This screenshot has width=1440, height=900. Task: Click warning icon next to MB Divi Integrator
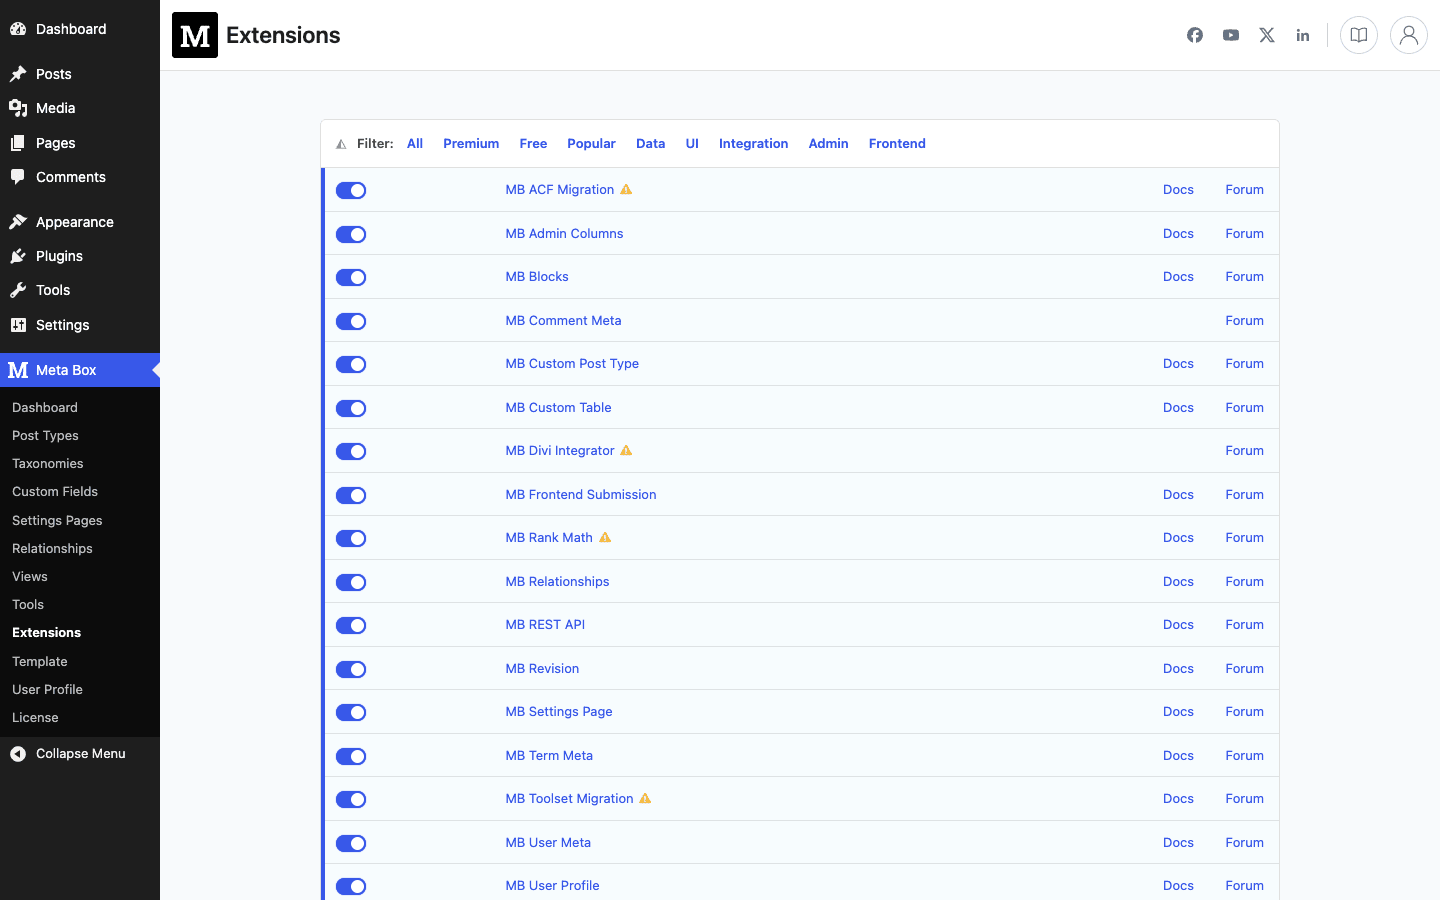(x=626, y=450)
